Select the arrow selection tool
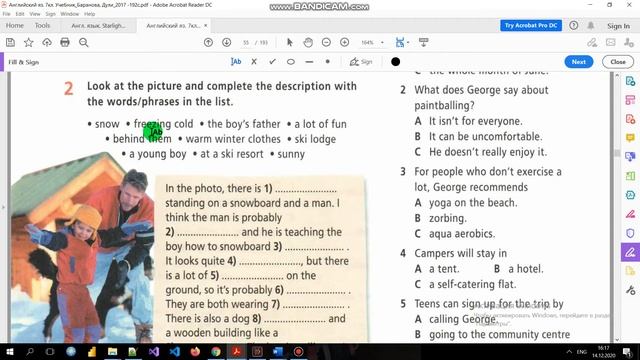 [290, 42]
